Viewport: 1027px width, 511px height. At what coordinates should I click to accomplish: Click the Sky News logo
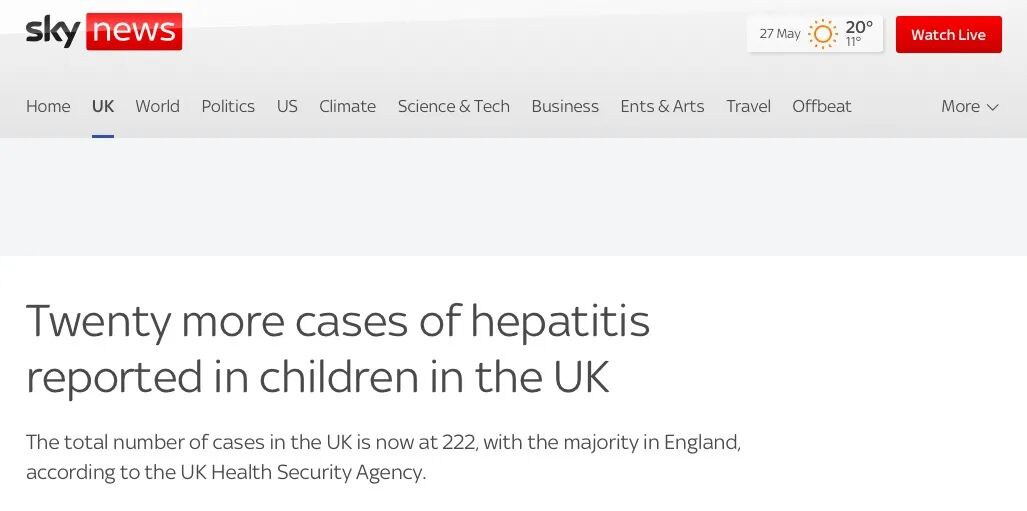click(104, 32)
